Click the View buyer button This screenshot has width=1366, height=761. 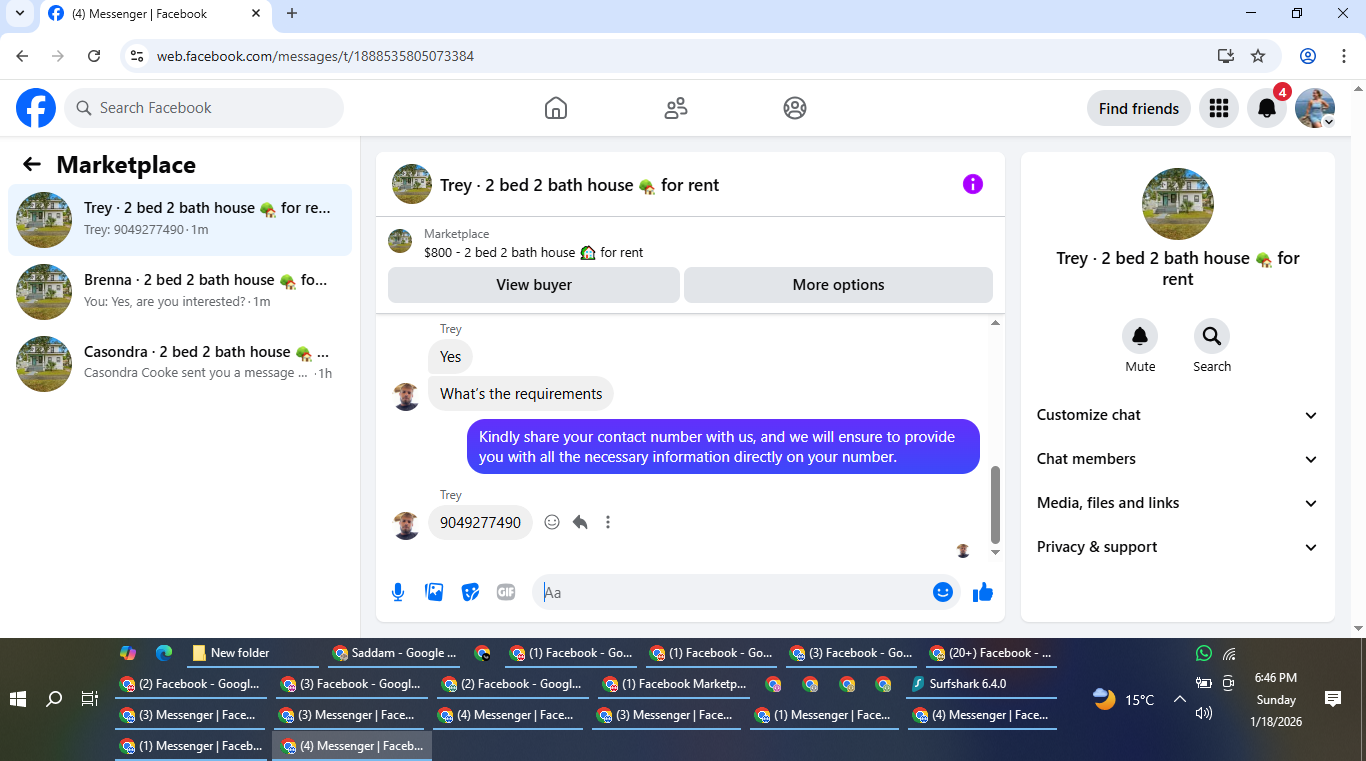[534, 285]
